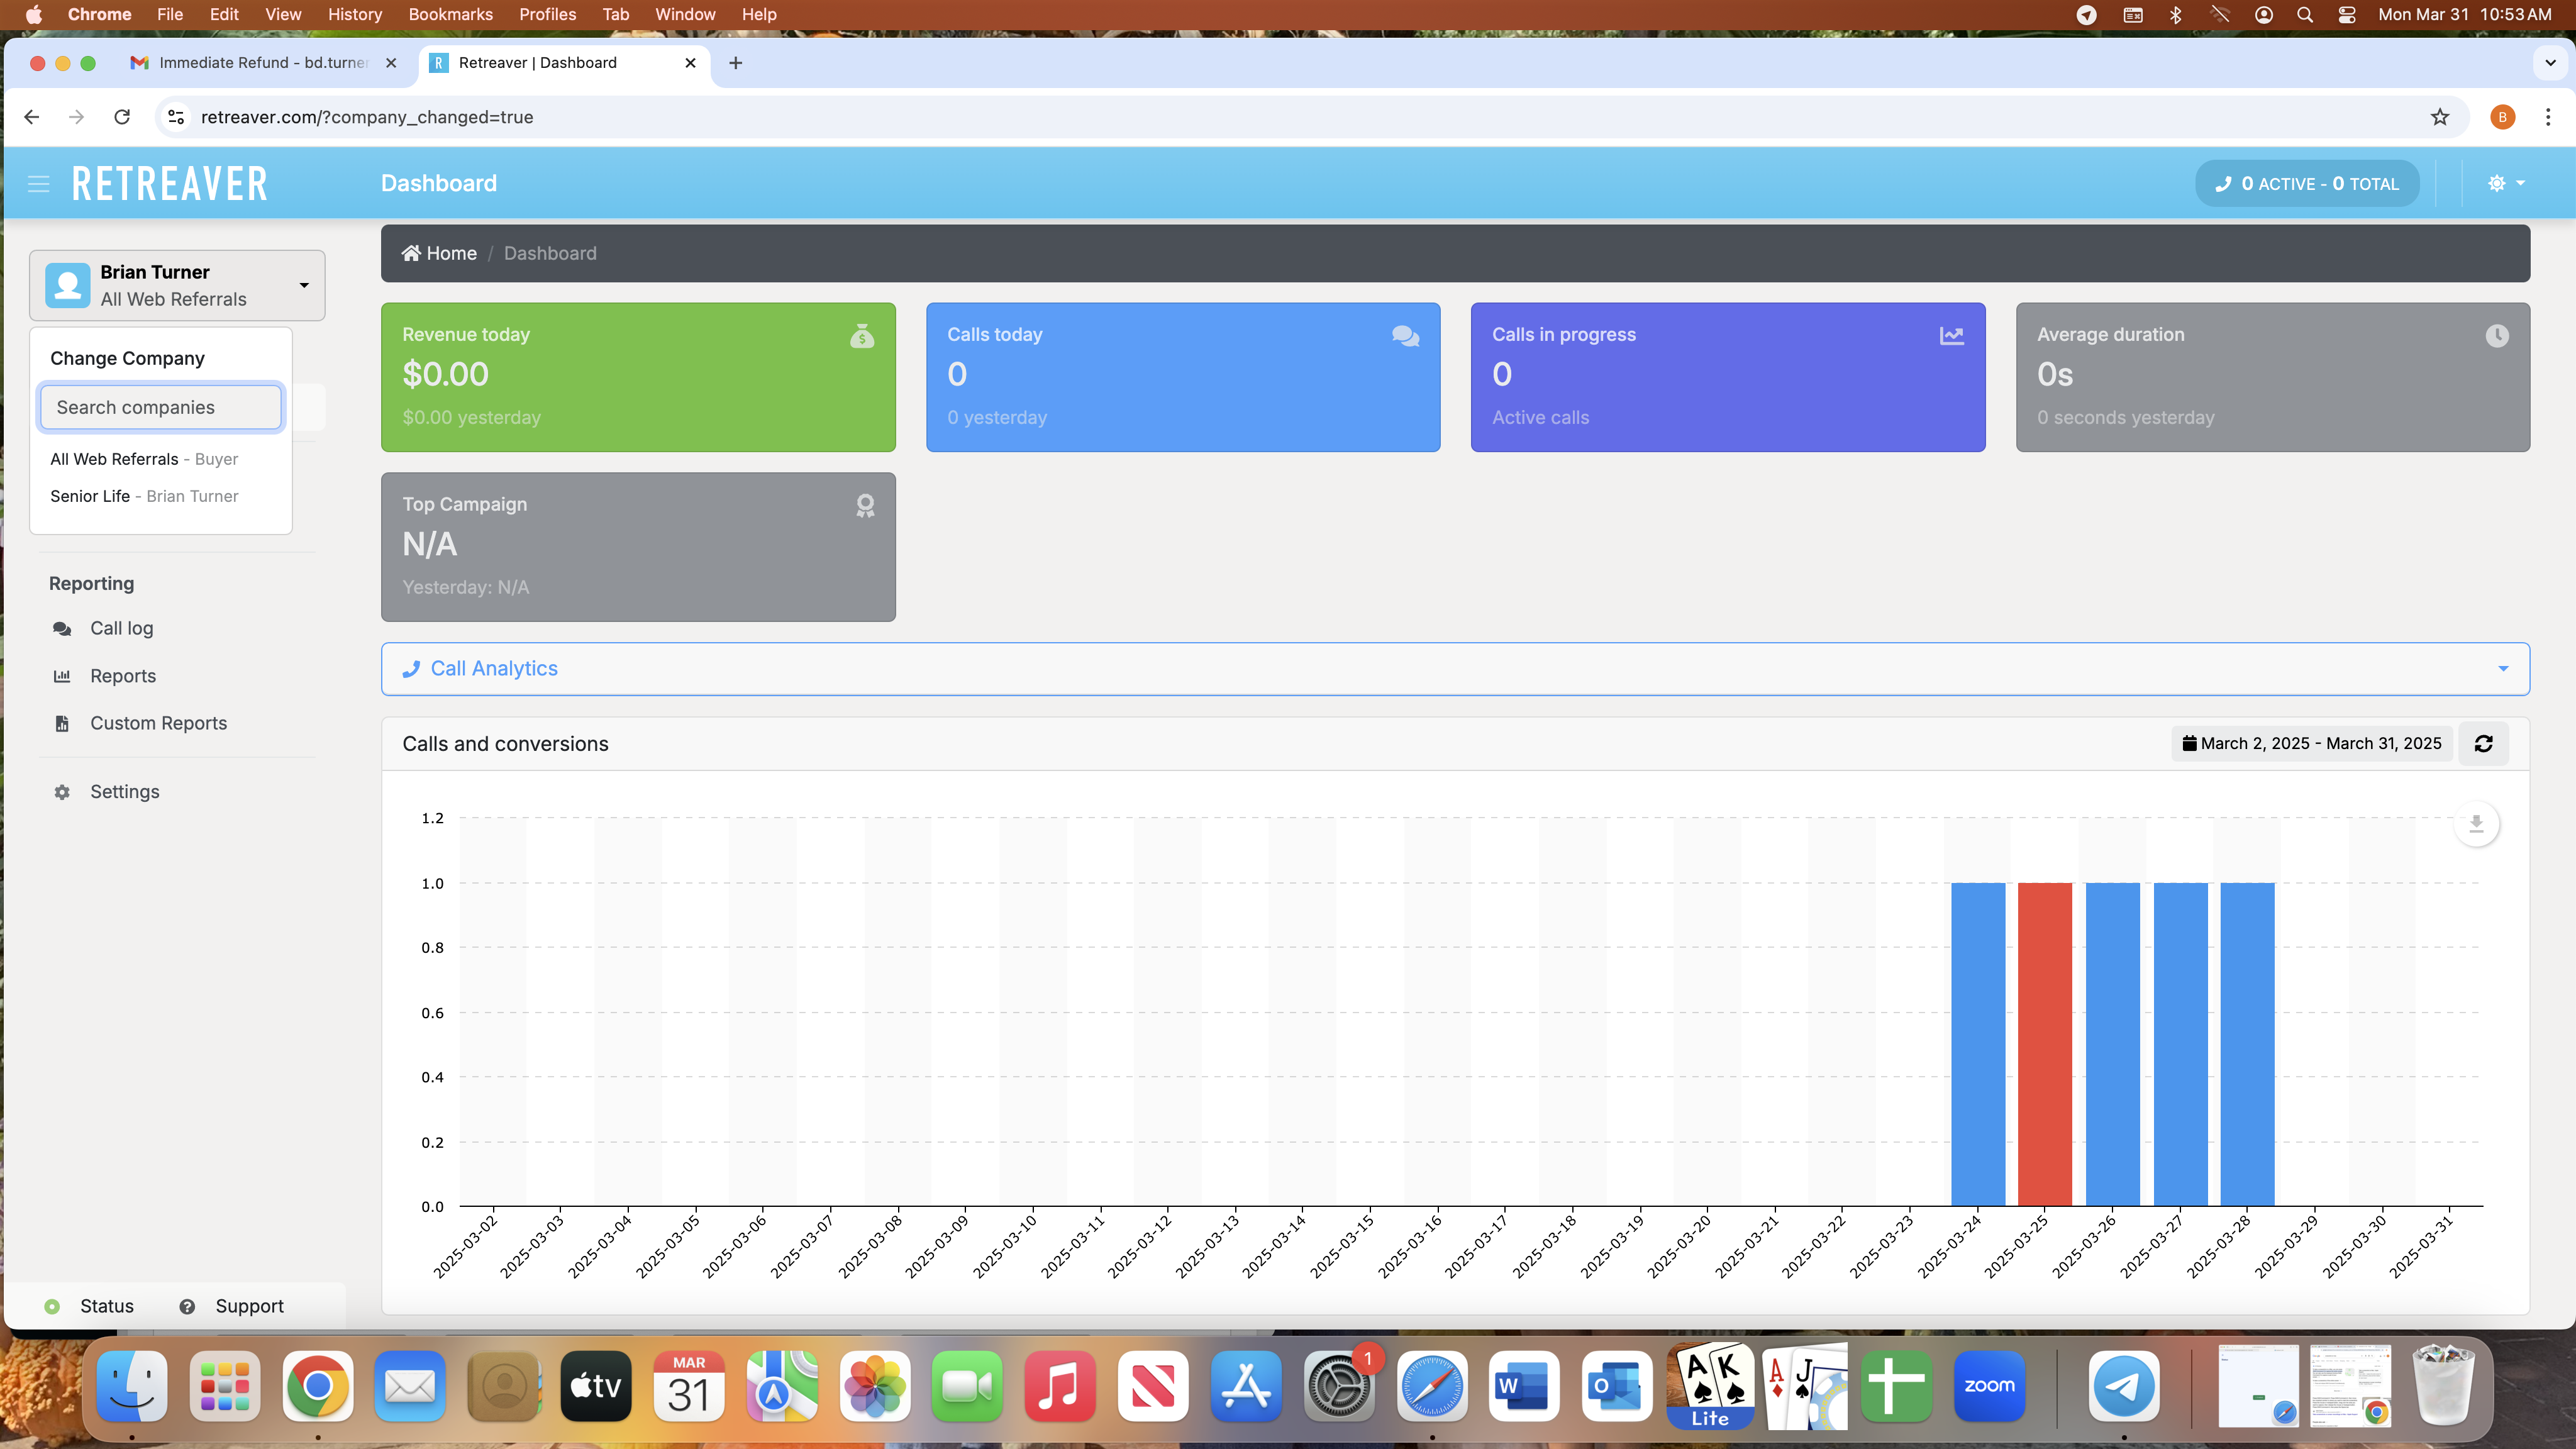Screen dimensions: 2576x1449
Task: Open the History menu in menu bar
Action: [354, 14]
